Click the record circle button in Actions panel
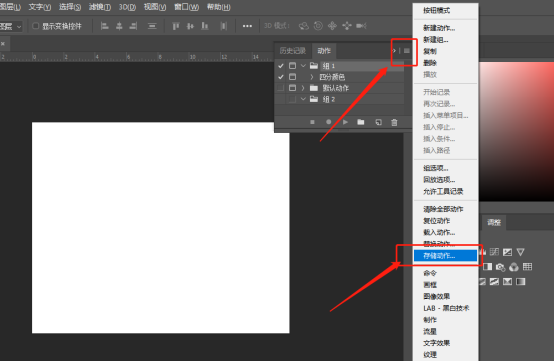This screenshot has height=361, width=554. (329, 122)
